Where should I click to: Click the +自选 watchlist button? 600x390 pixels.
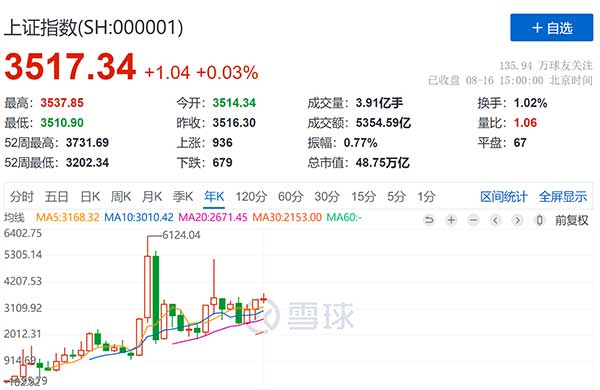pyautogui.click(x=552, y=28)
